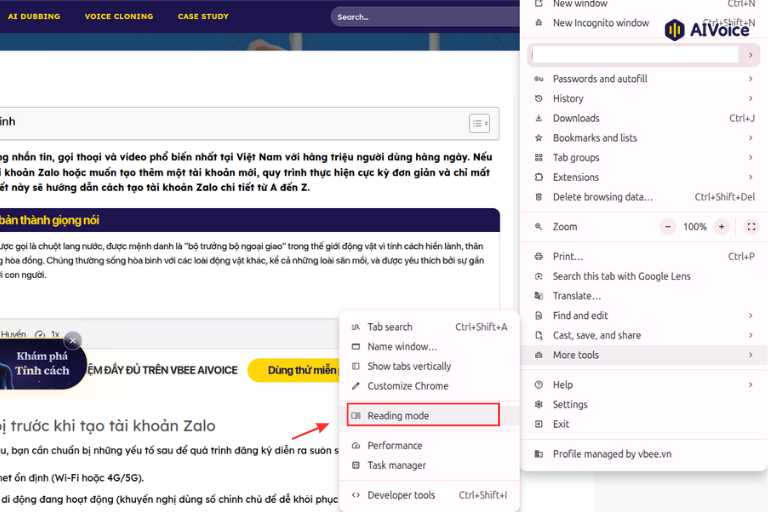The height and width of the screenshot is (512, 768).
Task: Click Profile managed by vbee.vn
Action: click(x=644, y=454)
